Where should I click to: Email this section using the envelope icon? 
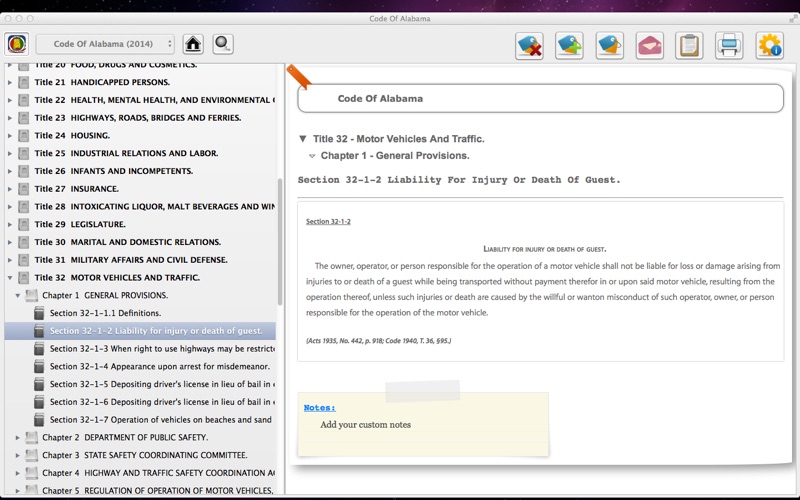click(649, 46)
